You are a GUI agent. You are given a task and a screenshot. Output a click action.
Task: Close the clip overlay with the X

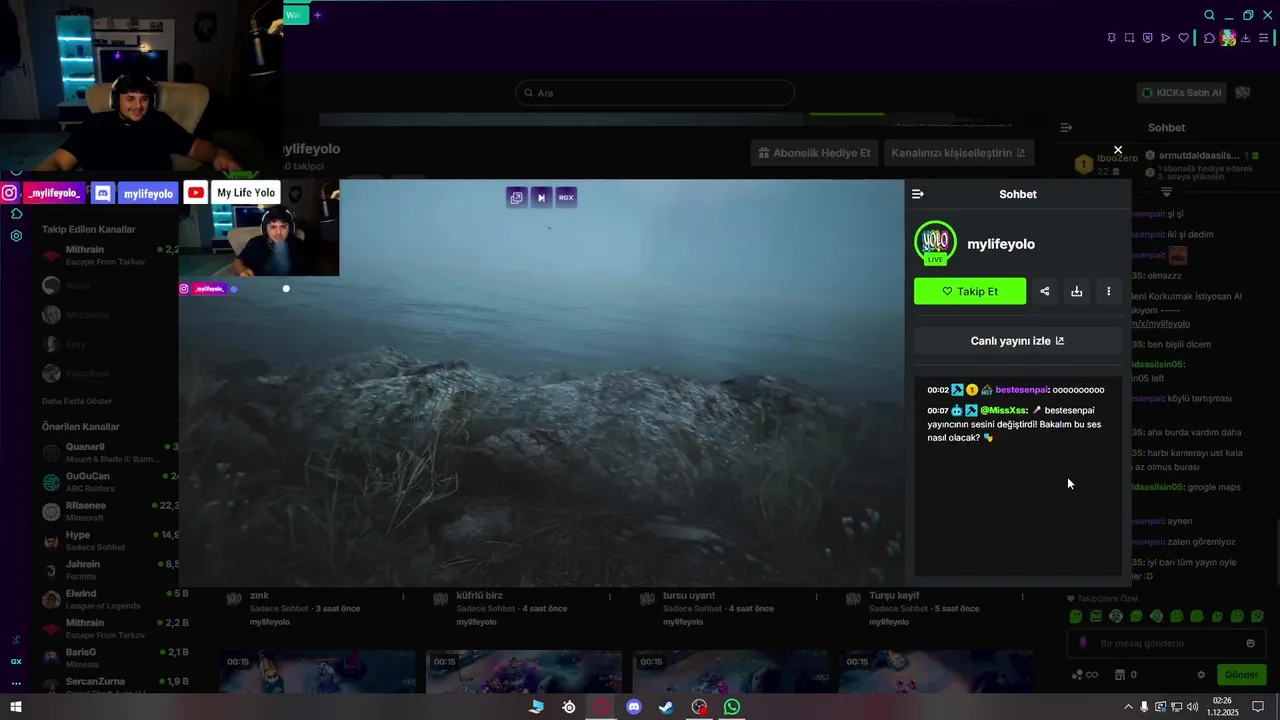(x=1118, y=150)
